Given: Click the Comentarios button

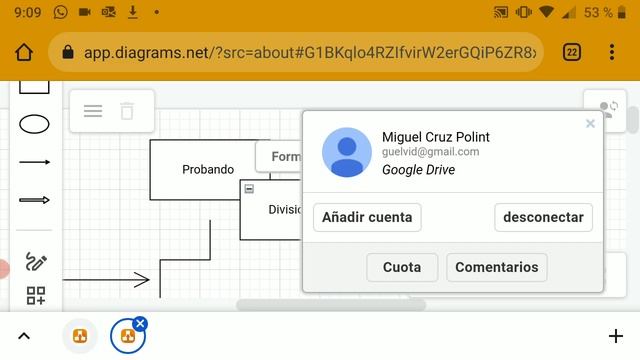Looking at the screenshot, I should (497, 267).
